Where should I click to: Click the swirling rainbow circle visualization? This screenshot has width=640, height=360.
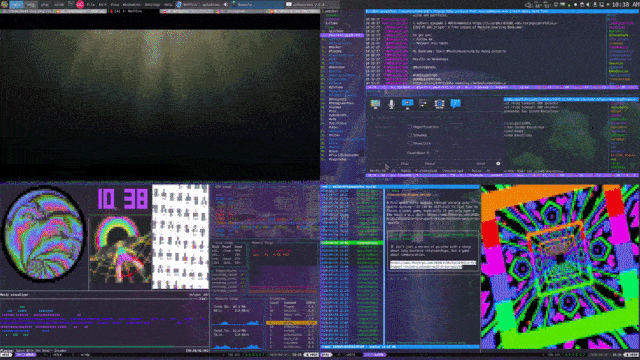tap(44, 234)
